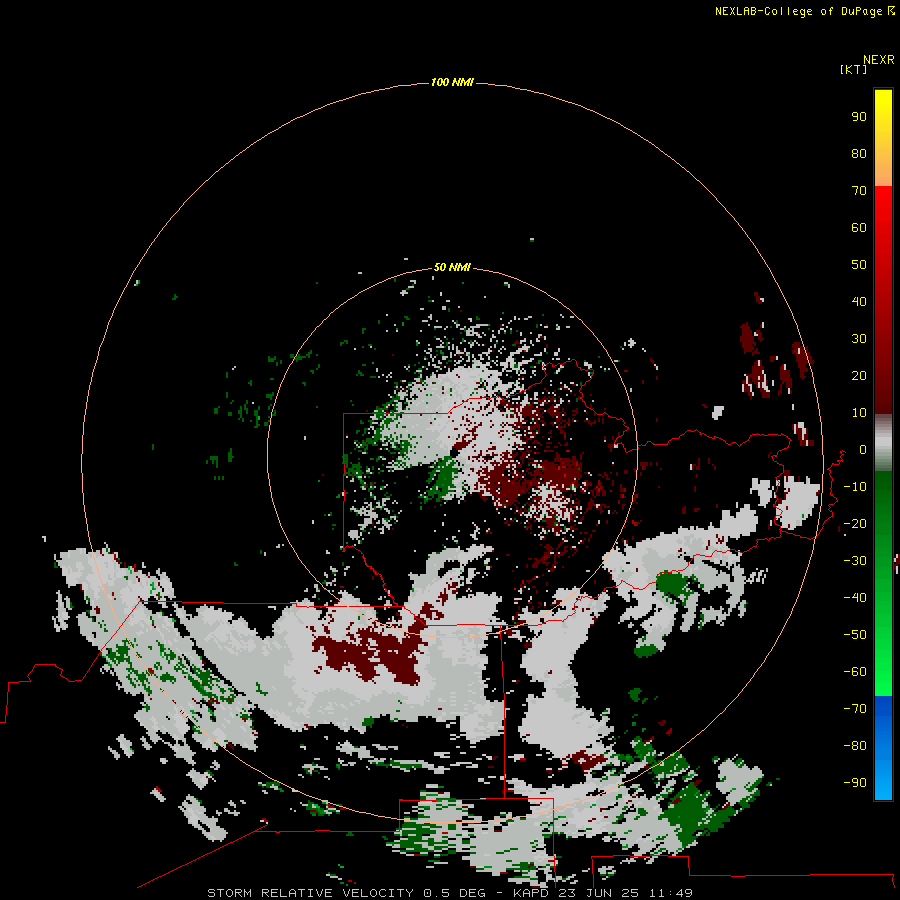This screenshot has width=900, height=900.
Task: Click the -70 value on the velocity scale
Action: 855,709
